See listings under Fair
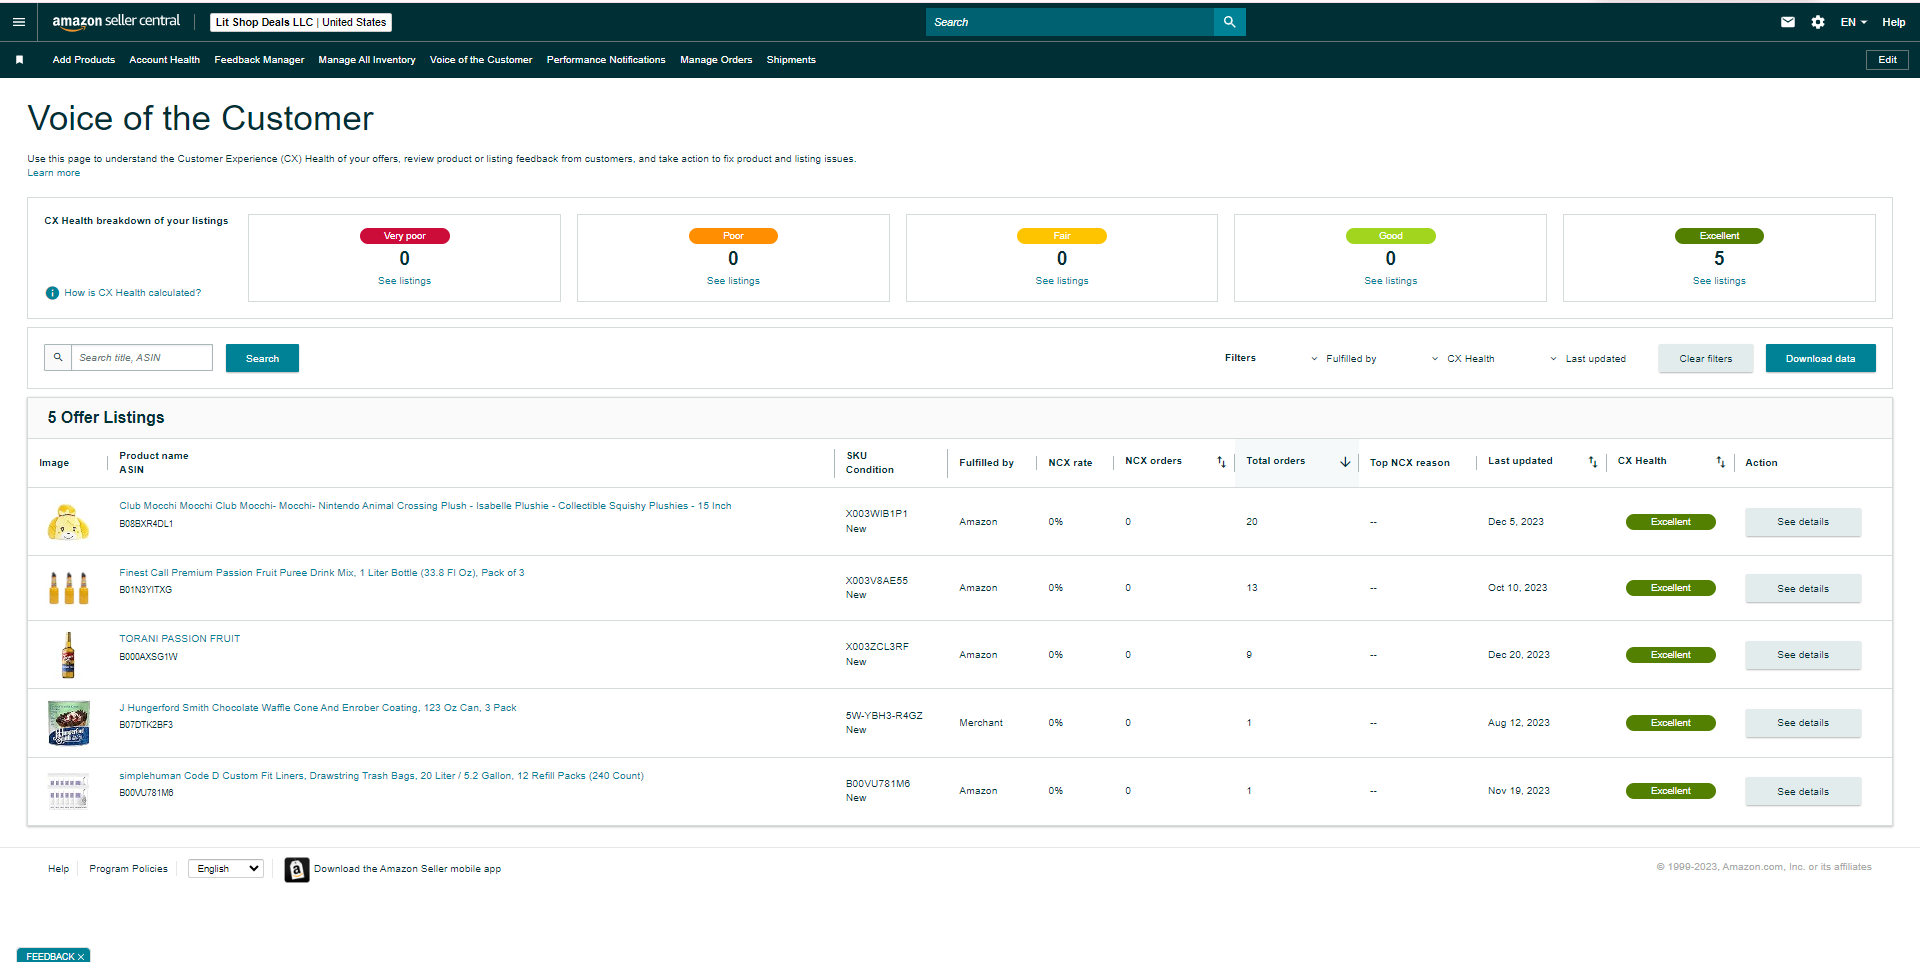Screen dimensions: 1920x962 coord(1062,281)
